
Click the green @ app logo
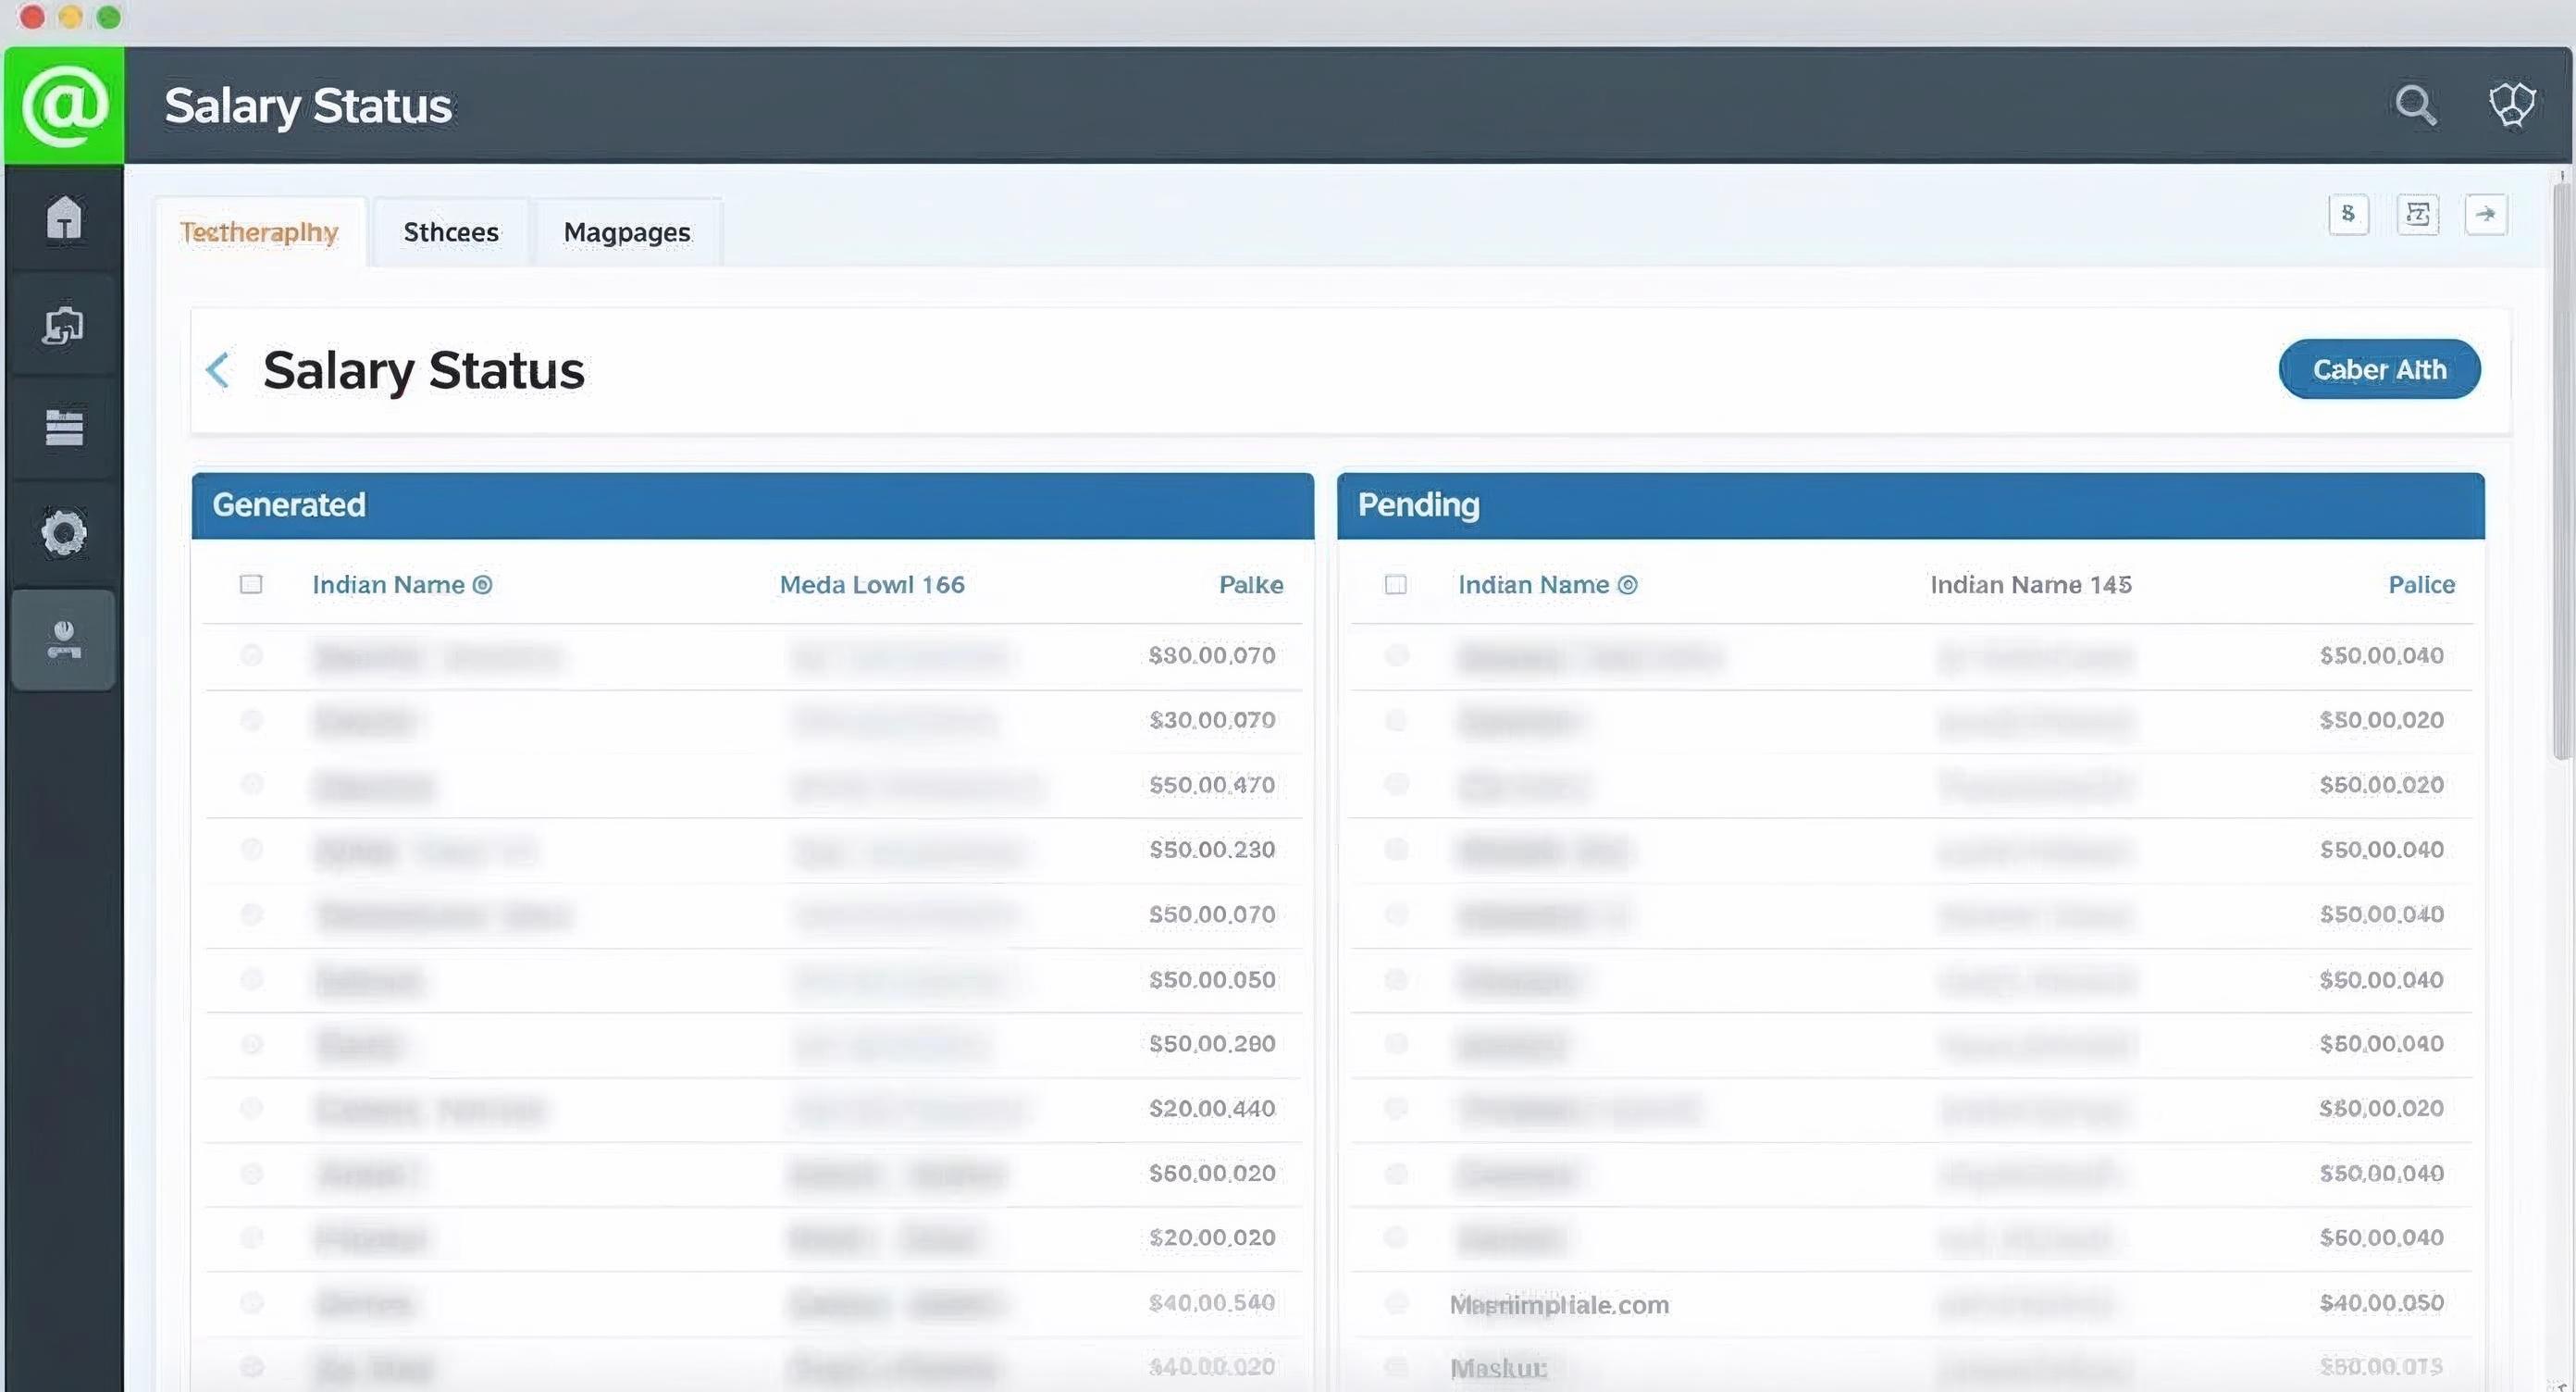(64, 106)
